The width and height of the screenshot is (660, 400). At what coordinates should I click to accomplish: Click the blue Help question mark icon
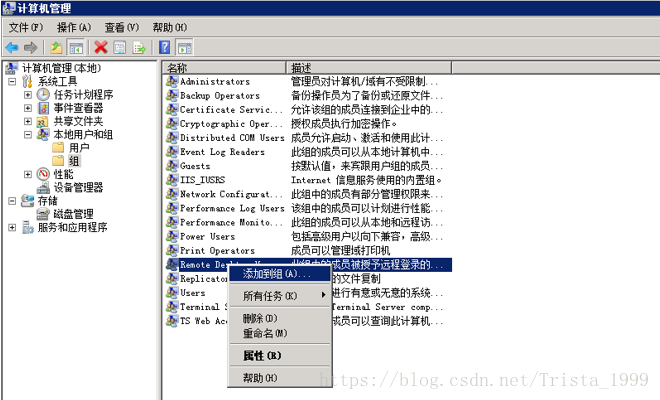165,48
